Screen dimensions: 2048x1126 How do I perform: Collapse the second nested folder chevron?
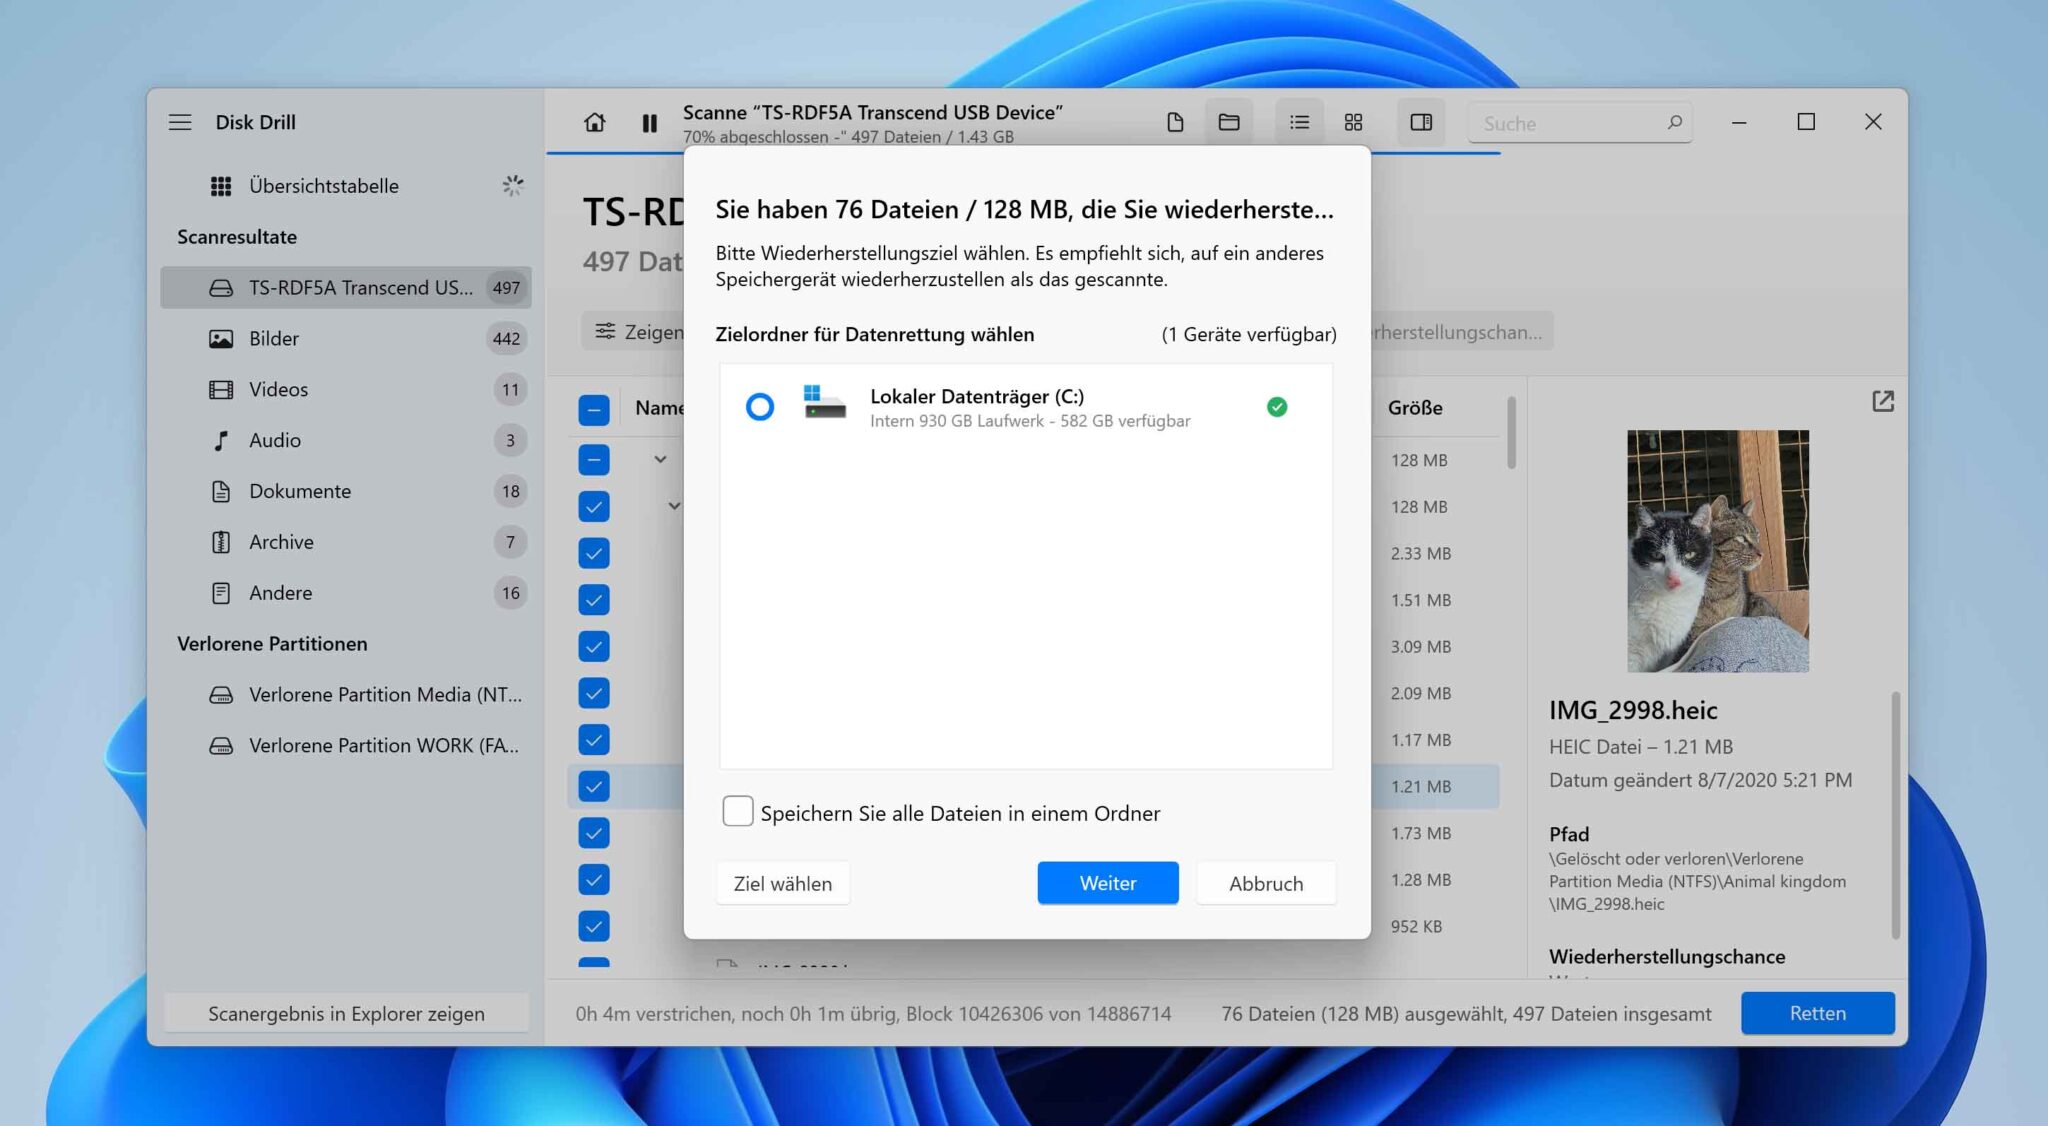tap(674, 506)
